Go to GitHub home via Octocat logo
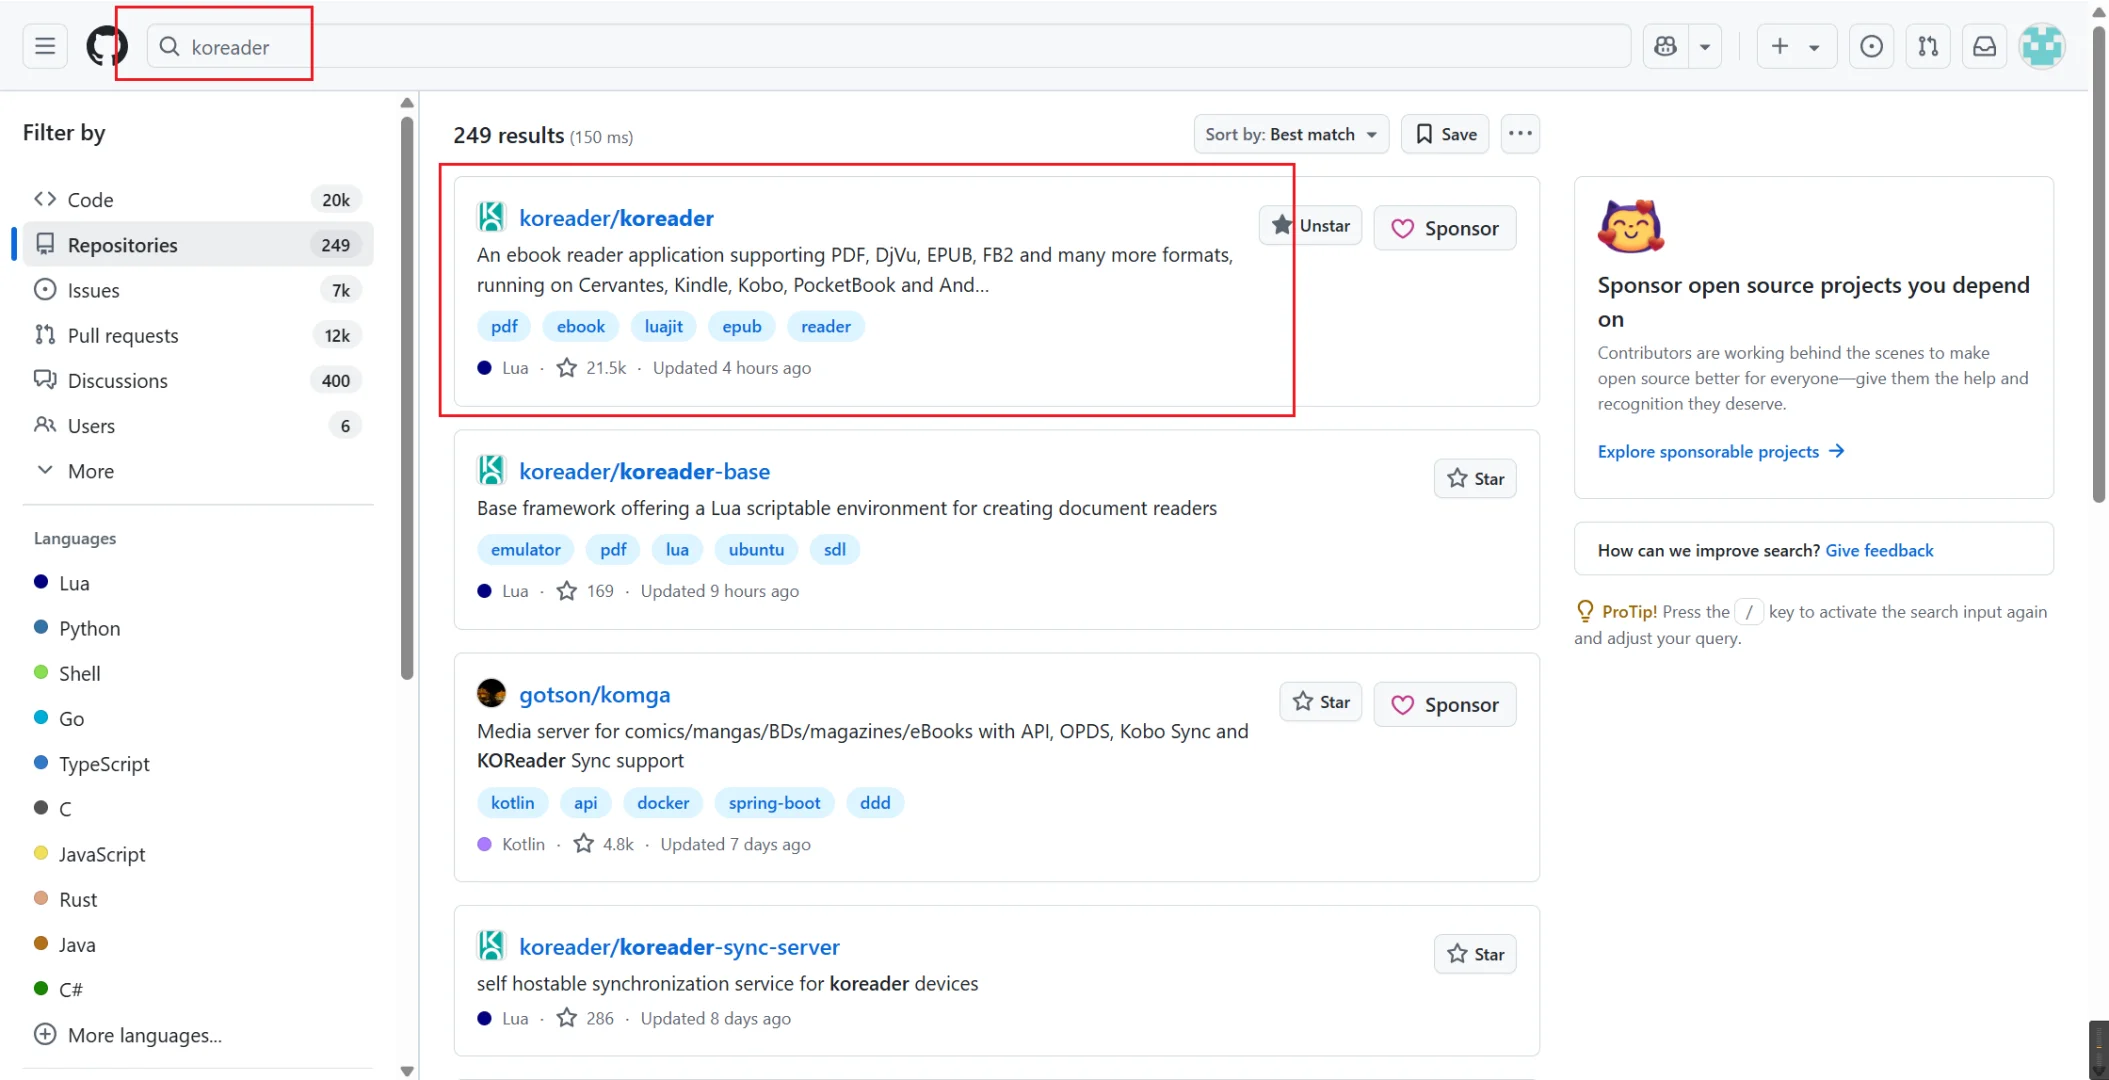This screenshot has width=2109, height=1080. coord(107,46)
